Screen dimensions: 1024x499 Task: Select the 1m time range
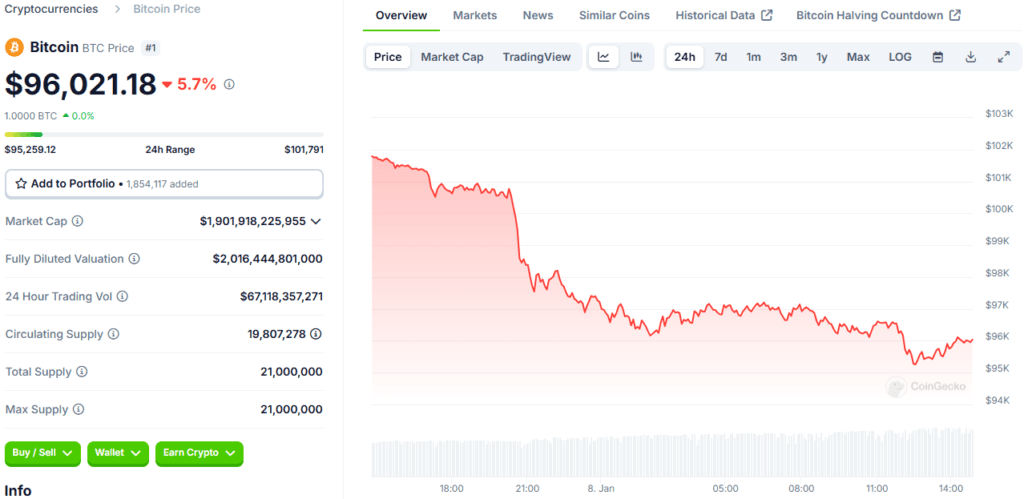754,57
